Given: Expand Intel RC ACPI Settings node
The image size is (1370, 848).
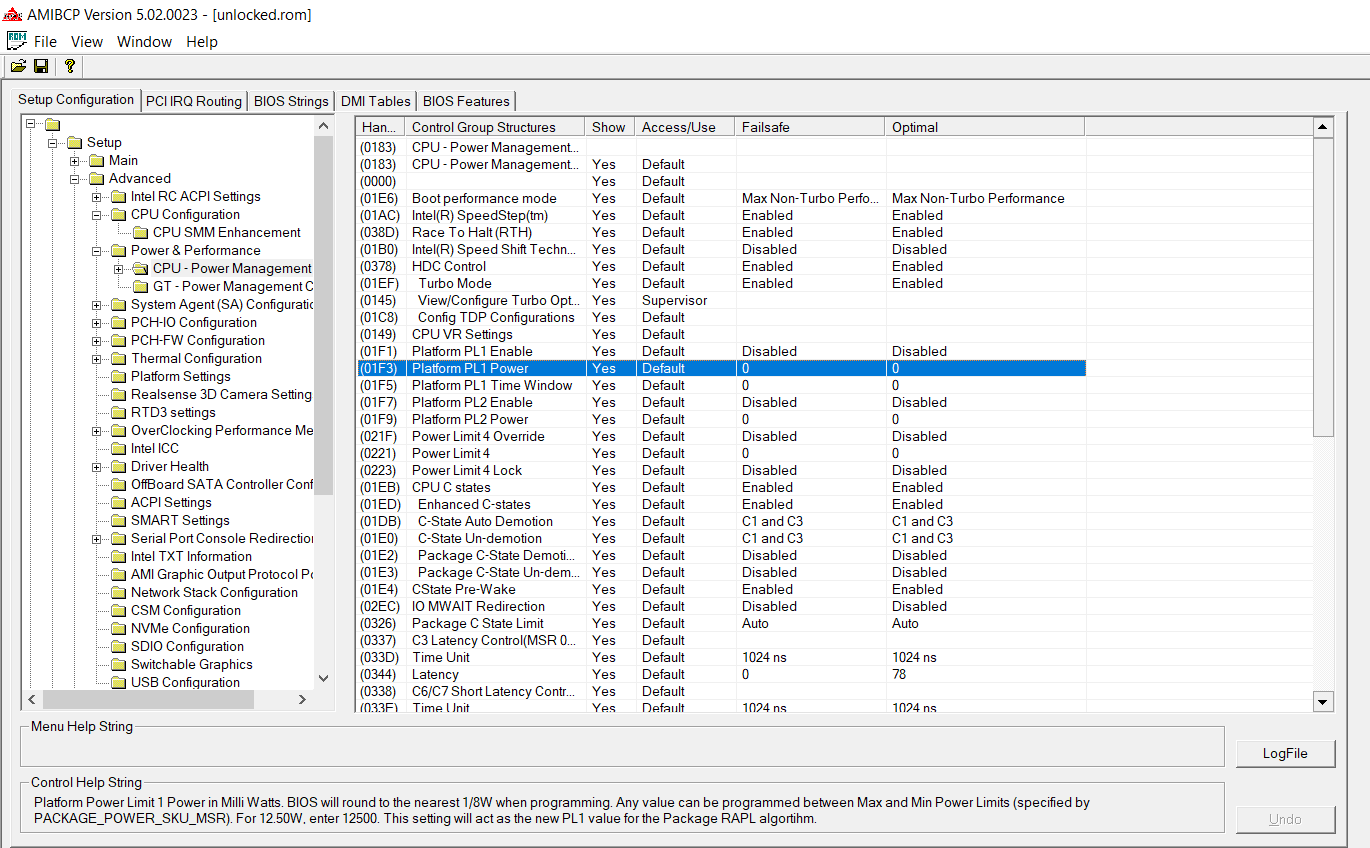Looking at the screenshot, I should [x=97, y=197].
